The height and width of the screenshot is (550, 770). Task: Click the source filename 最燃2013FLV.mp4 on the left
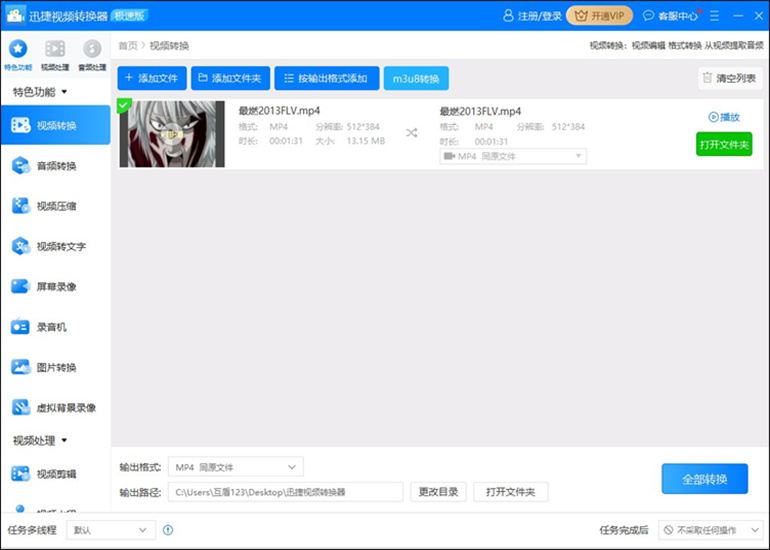click(x=279, y=110)
